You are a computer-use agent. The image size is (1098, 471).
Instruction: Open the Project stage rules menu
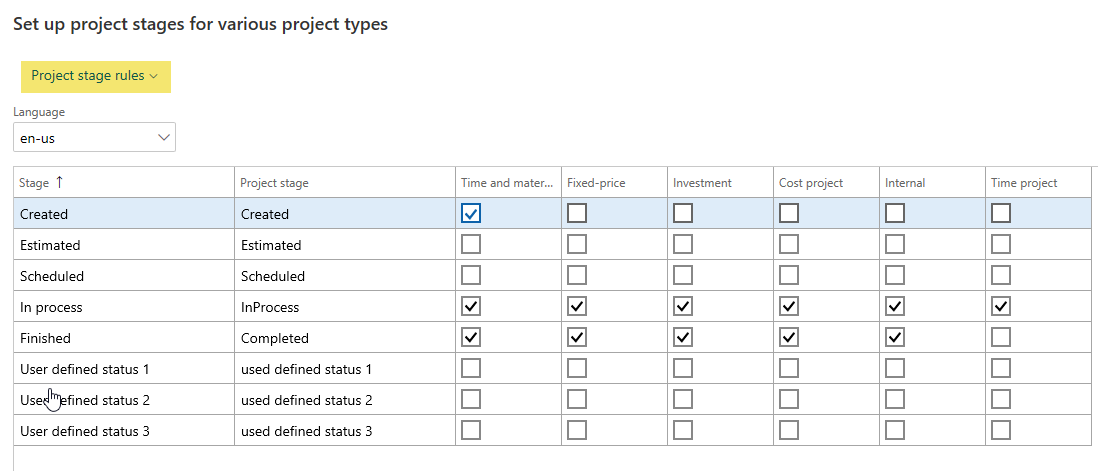95,76
